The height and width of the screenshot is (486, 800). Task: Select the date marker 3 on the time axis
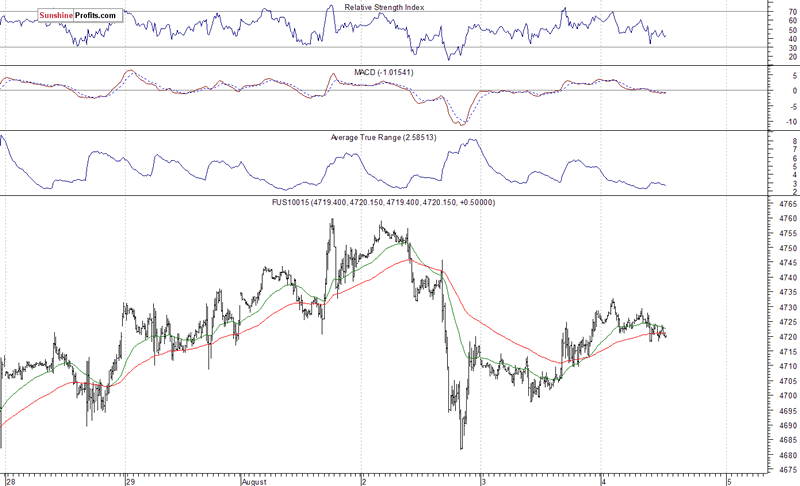(x=484, y=480)
